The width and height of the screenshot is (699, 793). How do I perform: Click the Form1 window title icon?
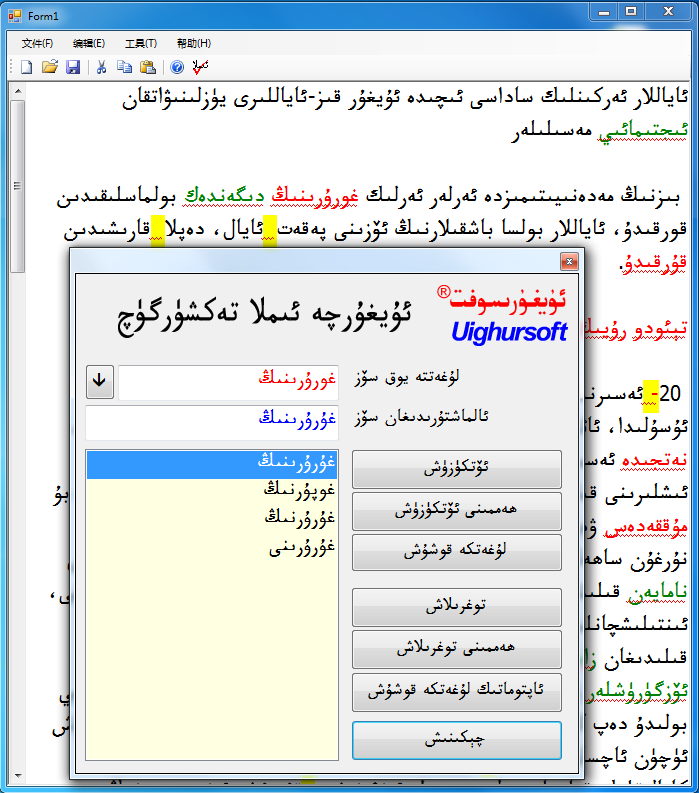[x=14, y=16]
